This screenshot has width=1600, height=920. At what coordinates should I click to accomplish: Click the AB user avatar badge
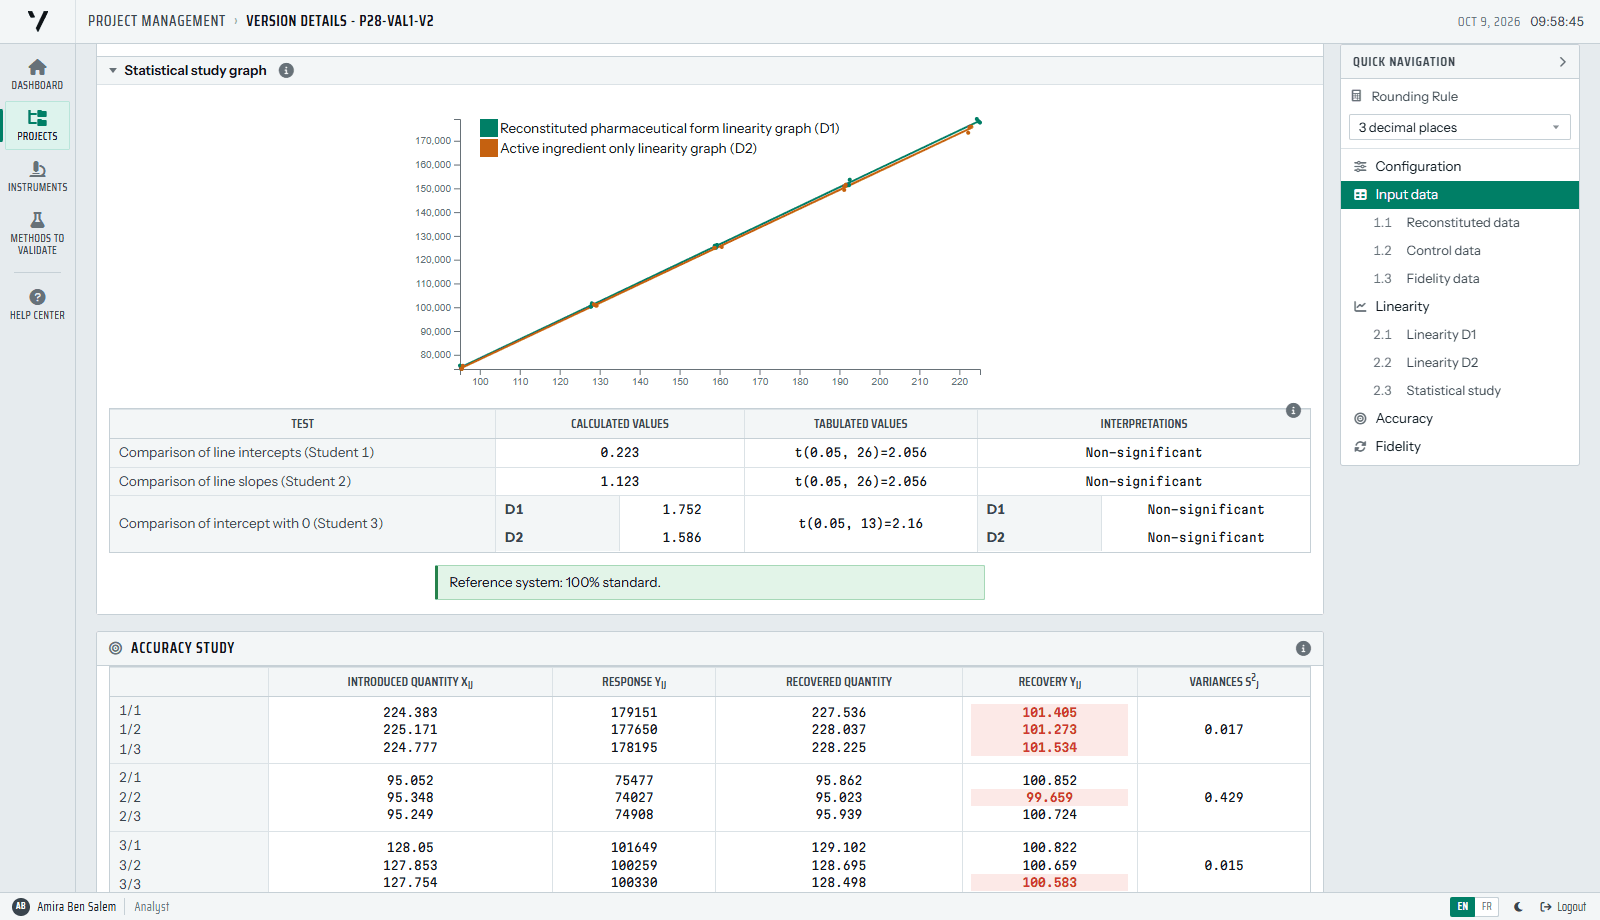[21, 906]
